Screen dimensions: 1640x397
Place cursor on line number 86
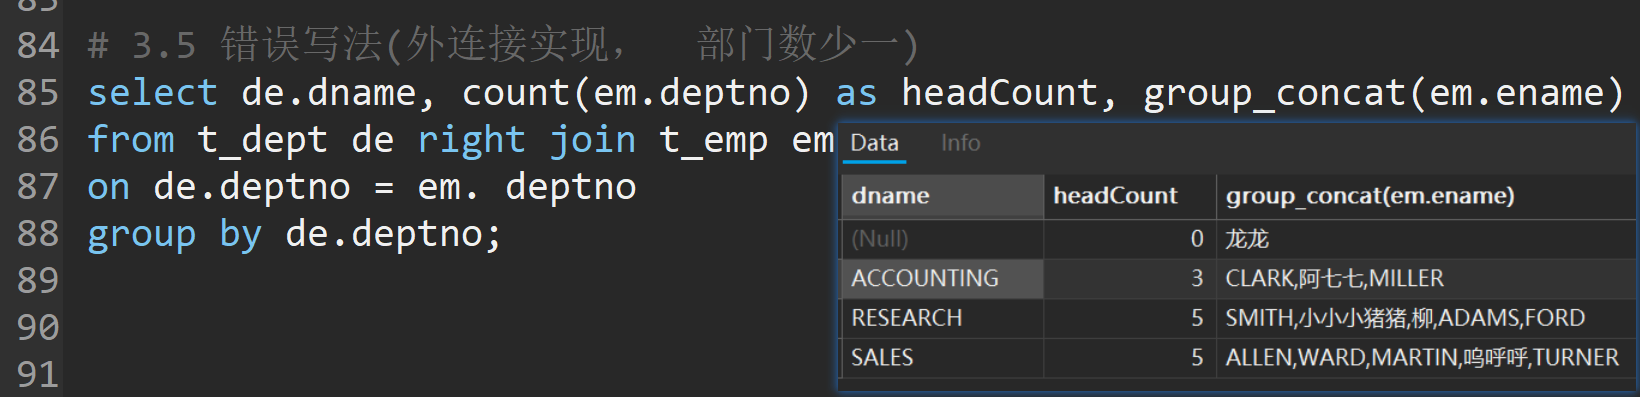pyautogui.click(x=38, y=140)
